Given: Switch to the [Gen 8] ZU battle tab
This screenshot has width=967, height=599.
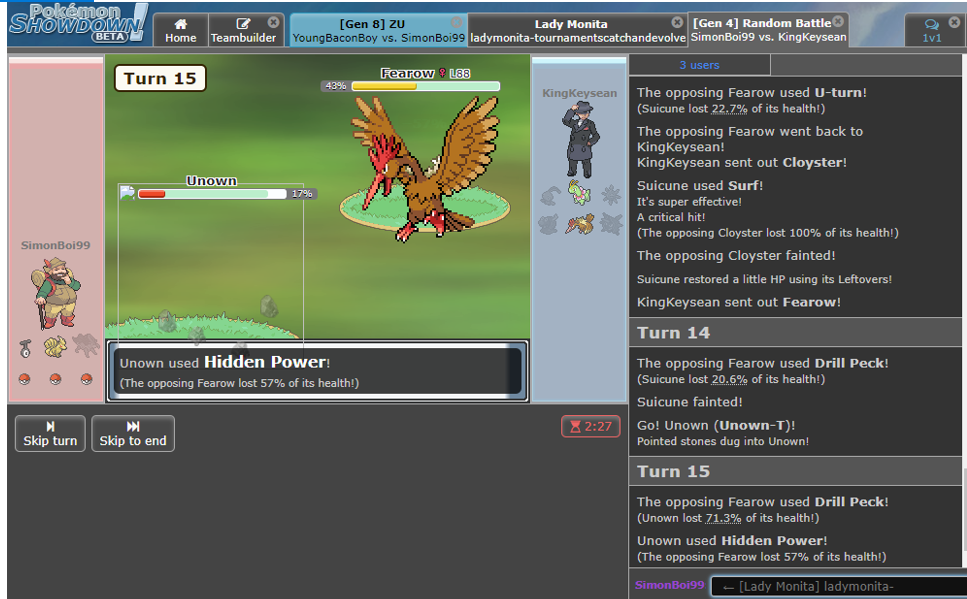Looking at the screenshot, I should tap(378, 30).
